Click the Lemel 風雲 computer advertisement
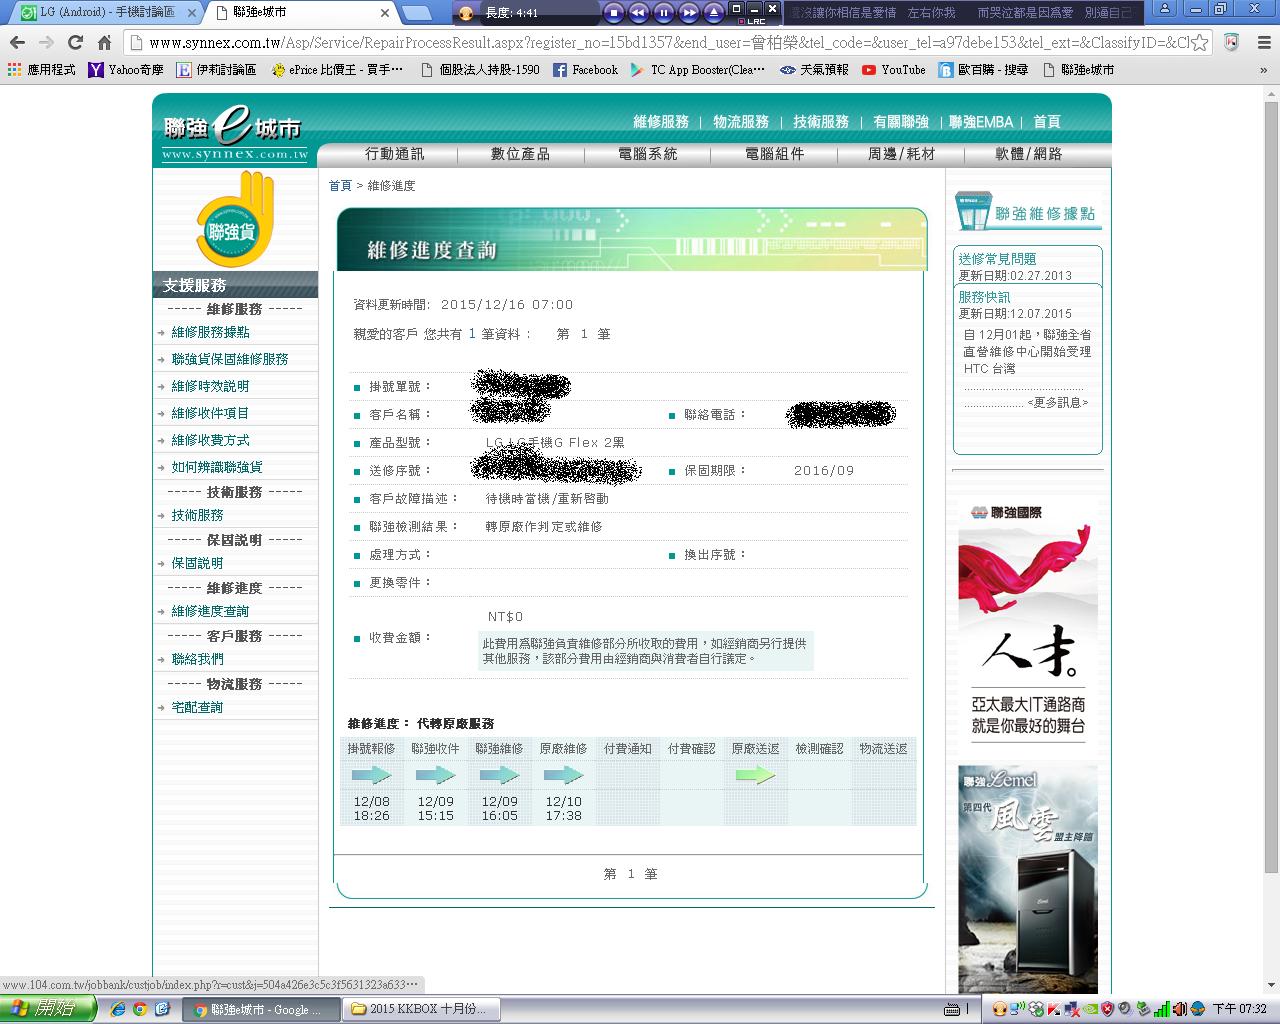Viewport: 1280px width, 1024px height. tap(1028, 879)
